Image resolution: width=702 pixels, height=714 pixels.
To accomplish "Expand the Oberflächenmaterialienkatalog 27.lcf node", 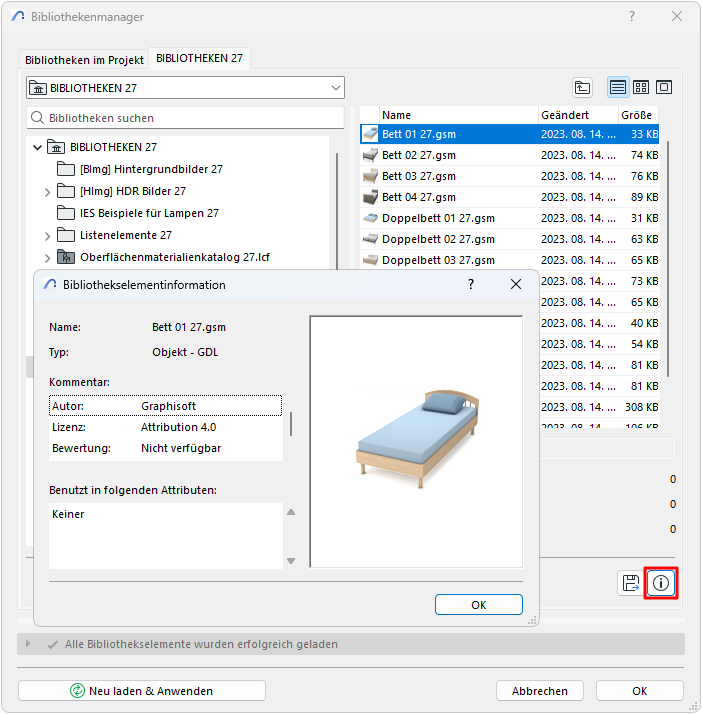I will [x=47, y=258].
